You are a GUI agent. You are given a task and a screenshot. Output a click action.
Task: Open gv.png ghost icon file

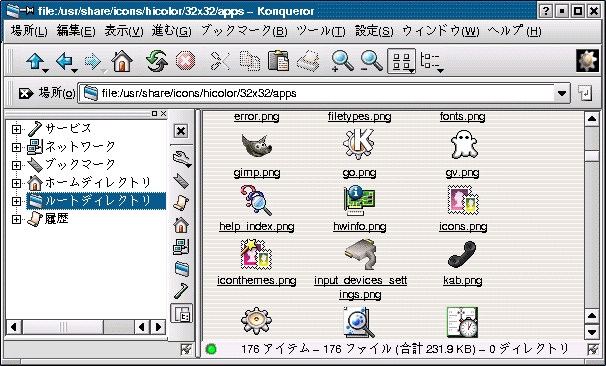point(463,154)
